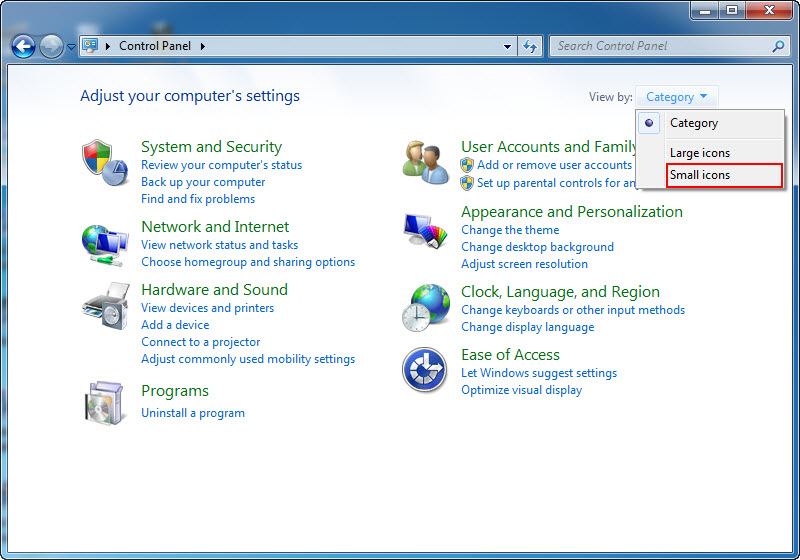Click Set up parental controls link
The image size is (800, 560).
tap(556, 183)
